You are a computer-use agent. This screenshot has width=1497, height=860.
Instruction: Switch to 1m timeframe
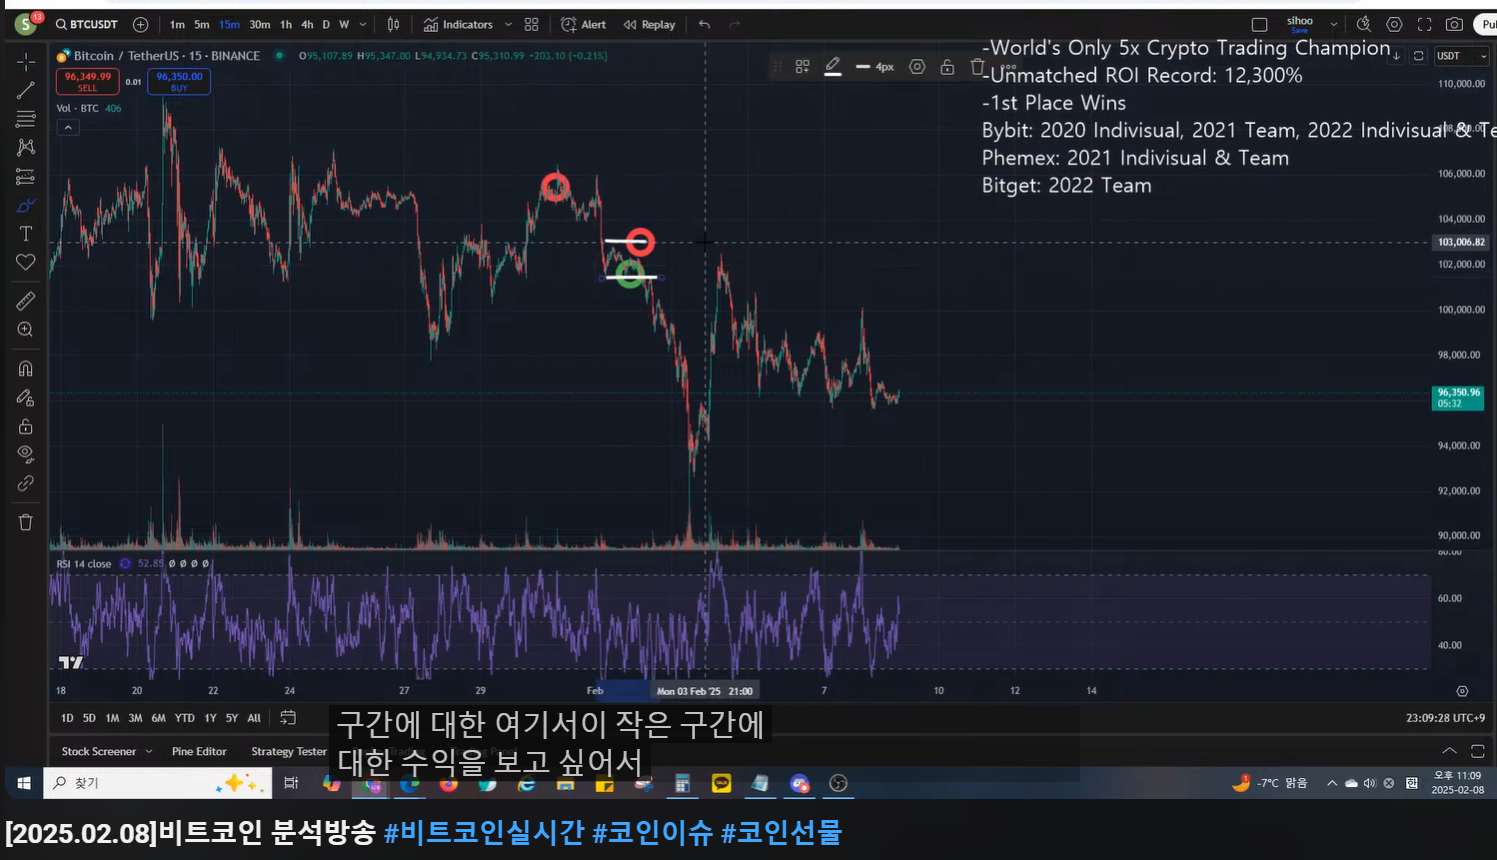tap(177, 24)
